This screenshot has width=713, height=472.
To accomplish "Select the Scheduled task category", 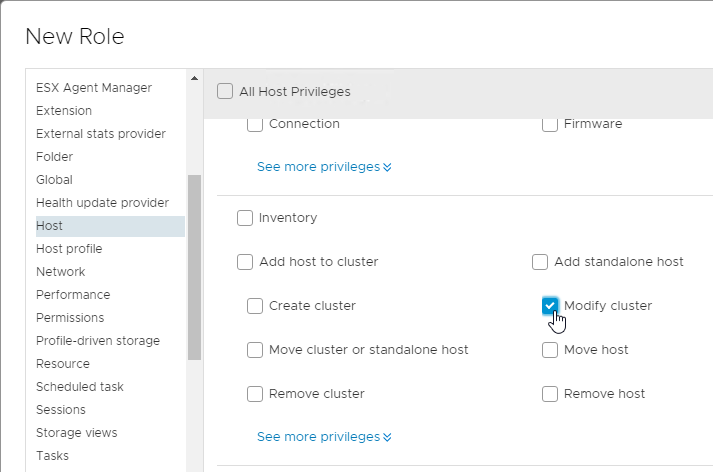I will 80,387.
